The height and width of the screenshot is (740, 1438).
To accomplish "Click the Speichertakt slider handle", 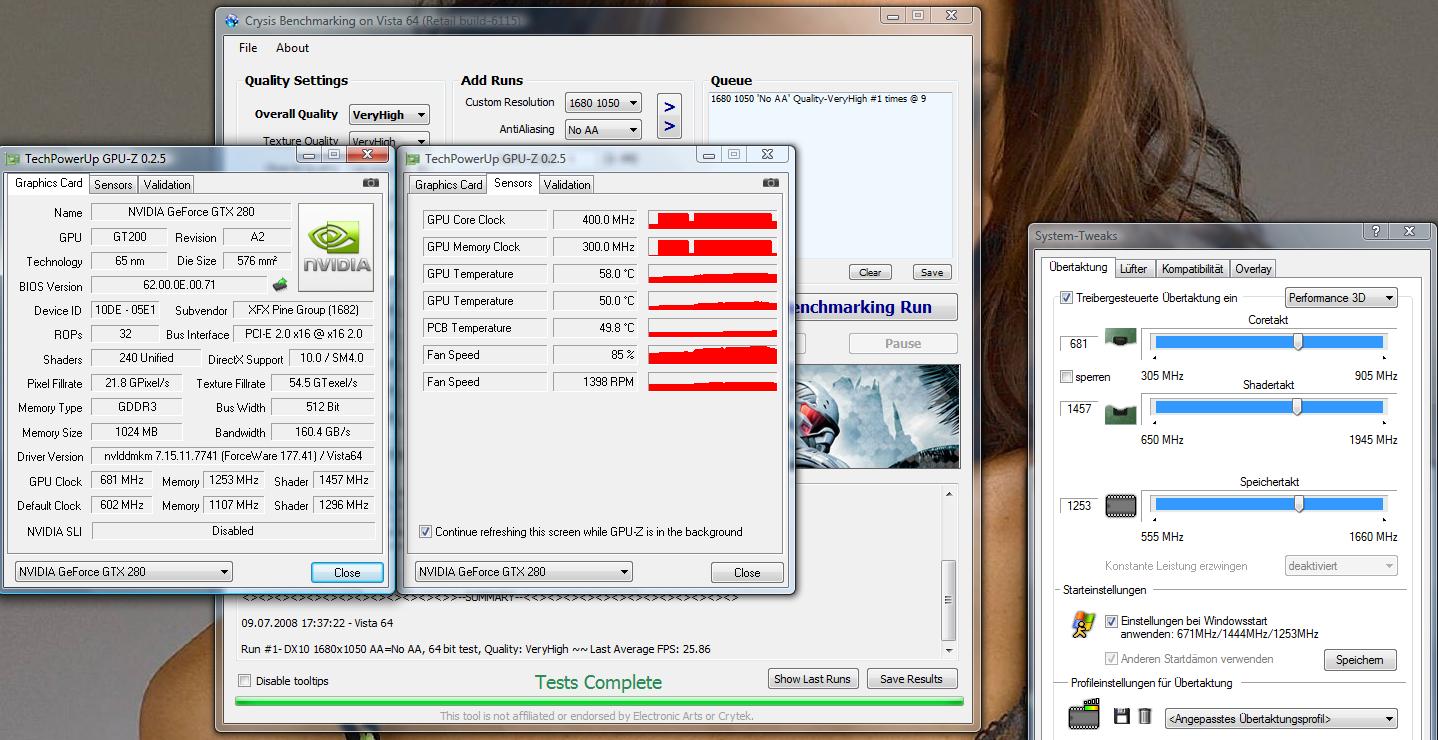I will tap(1299, 504).
